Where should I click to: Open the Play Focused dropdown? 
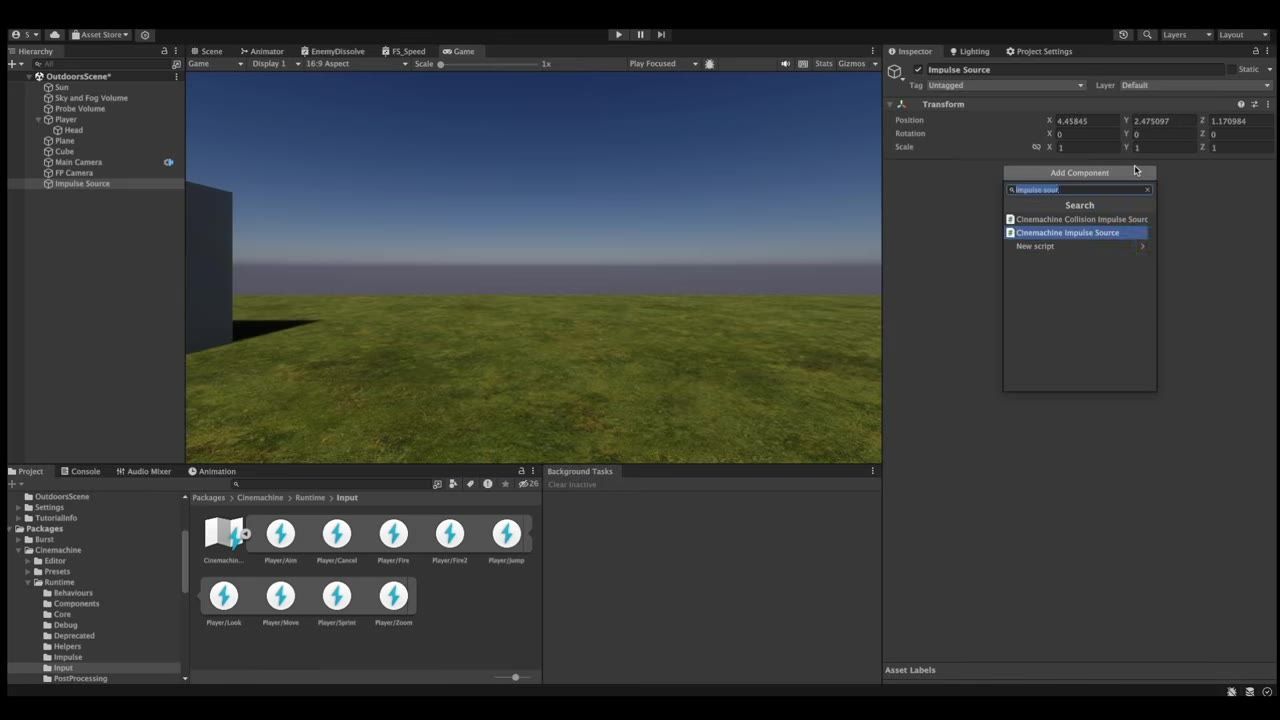pyautogui.click(x=663, y=63)
